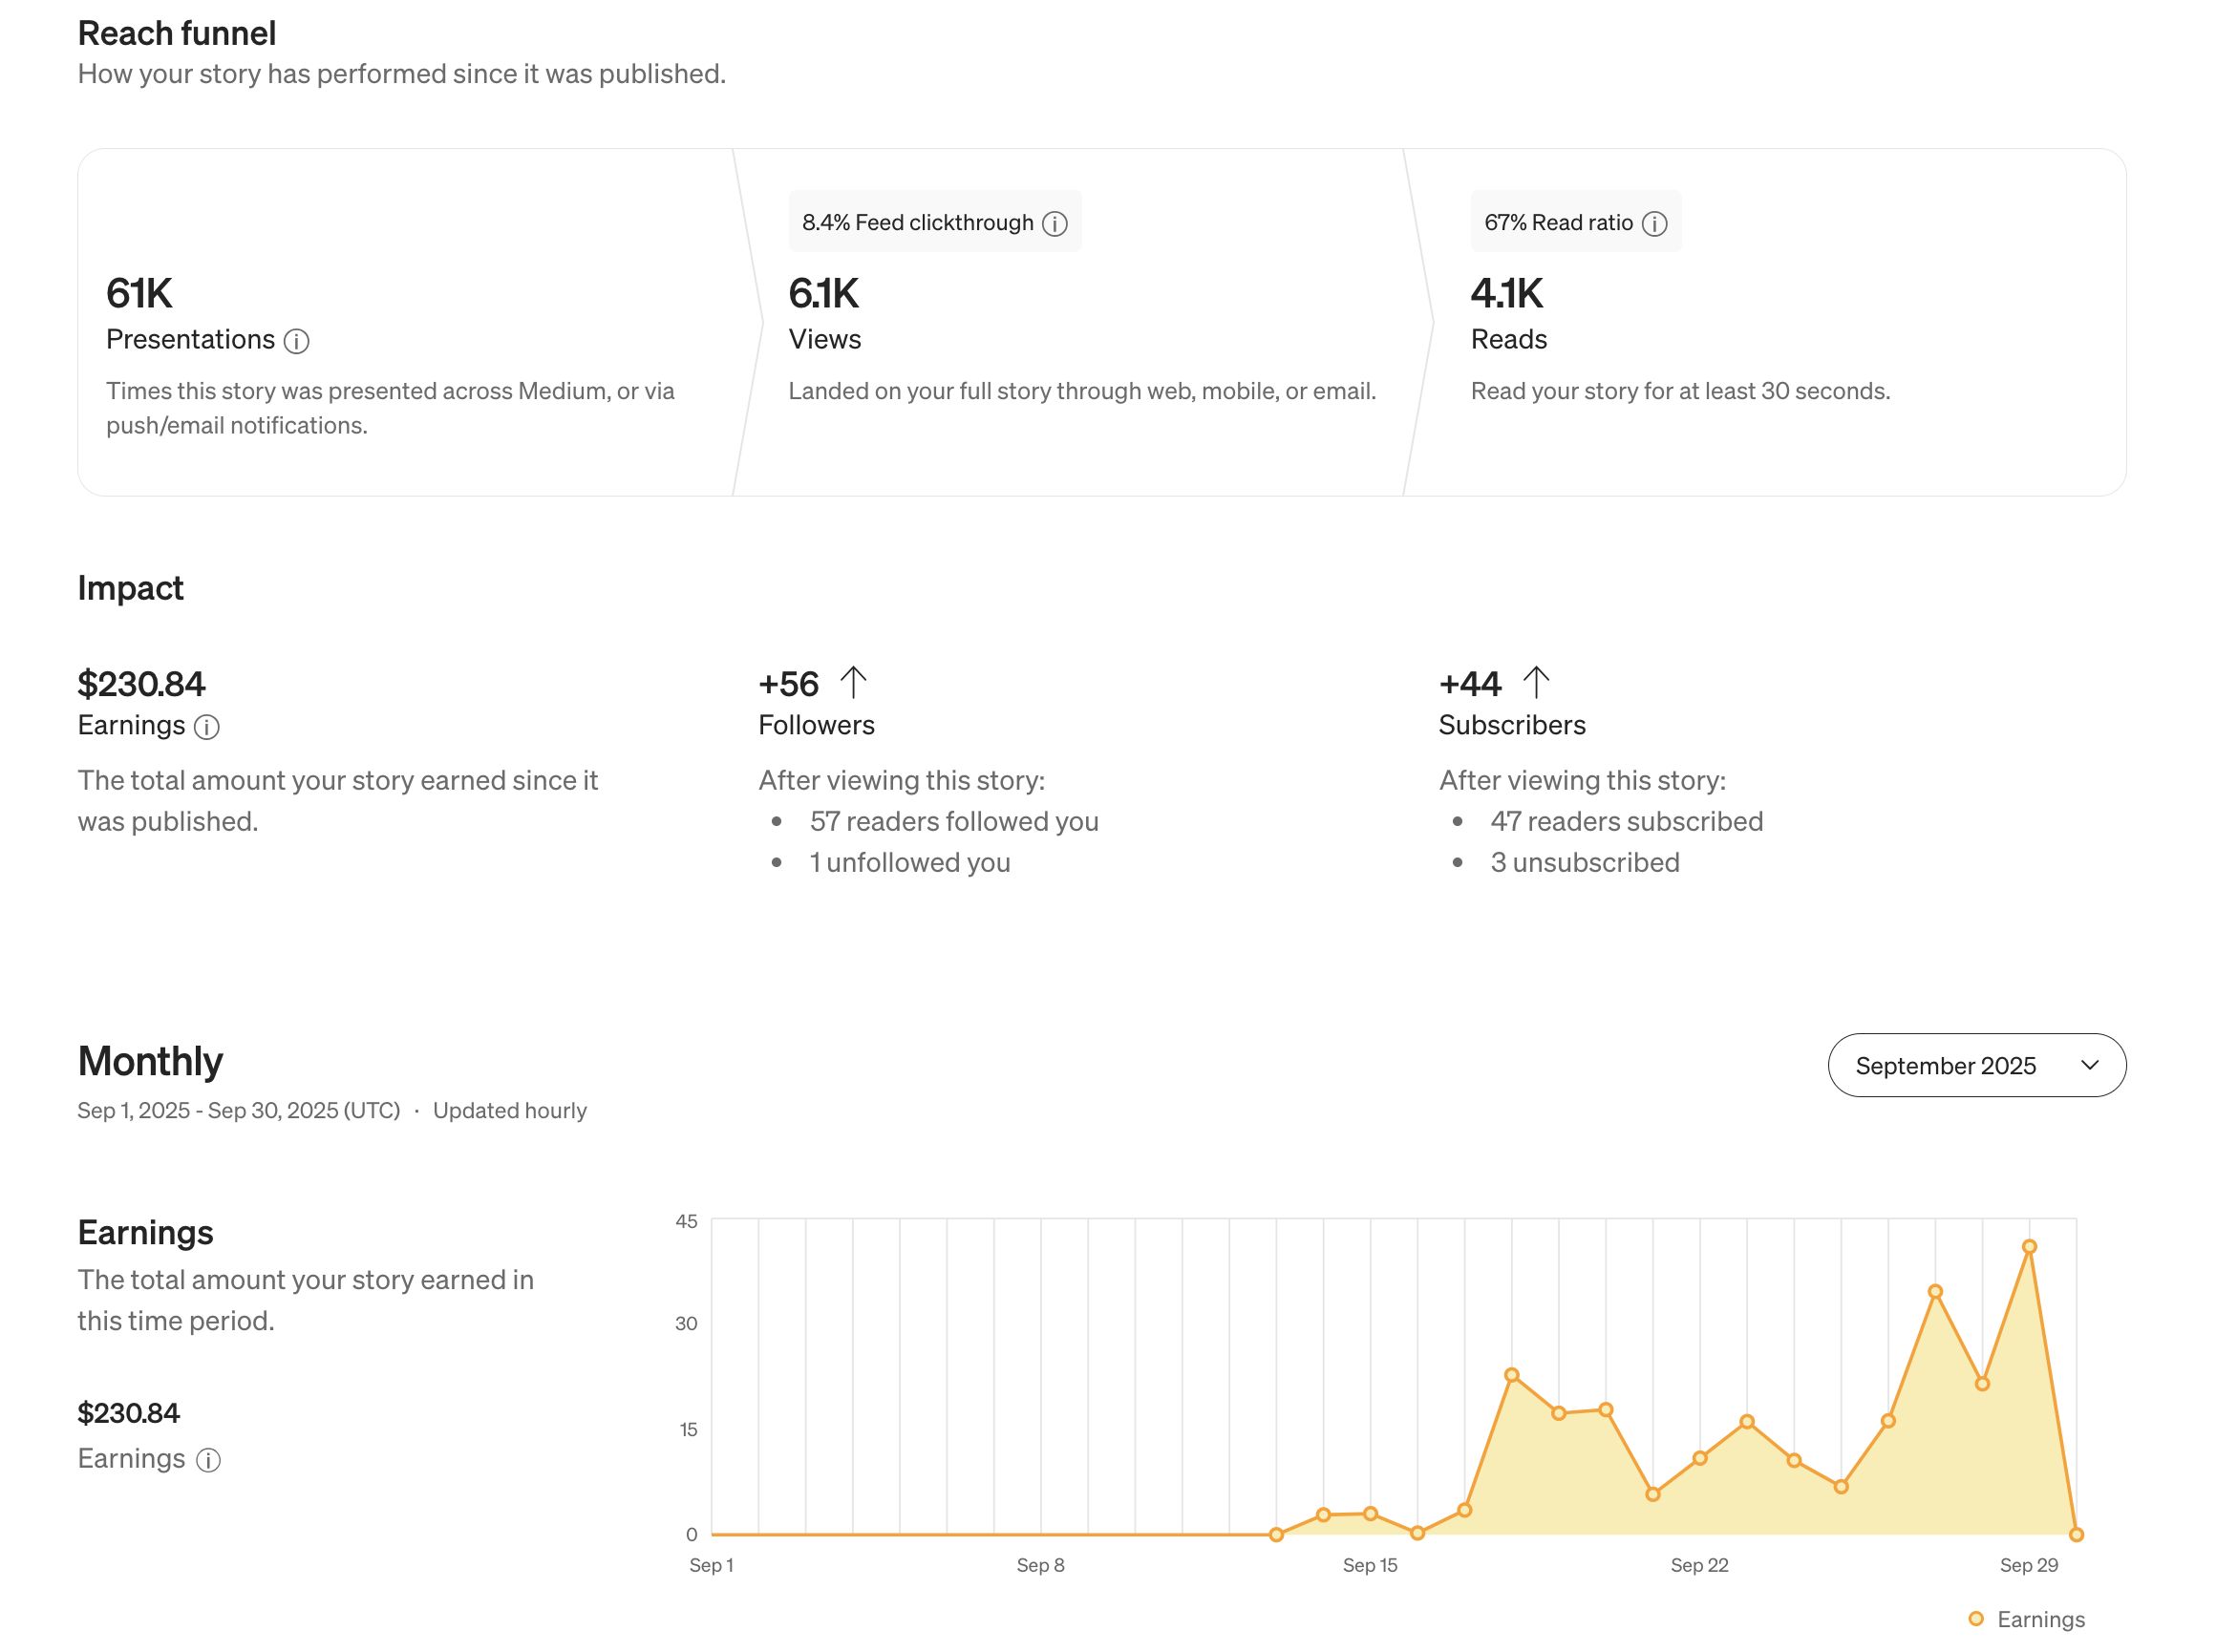
Task: Click the chevron in the month selector
Action: [x=2089, y=1065]
